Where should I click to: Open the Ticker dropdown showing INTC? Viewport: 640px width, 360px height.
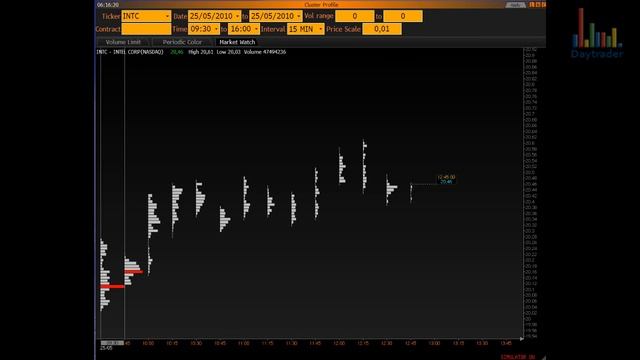click(146, 16)
